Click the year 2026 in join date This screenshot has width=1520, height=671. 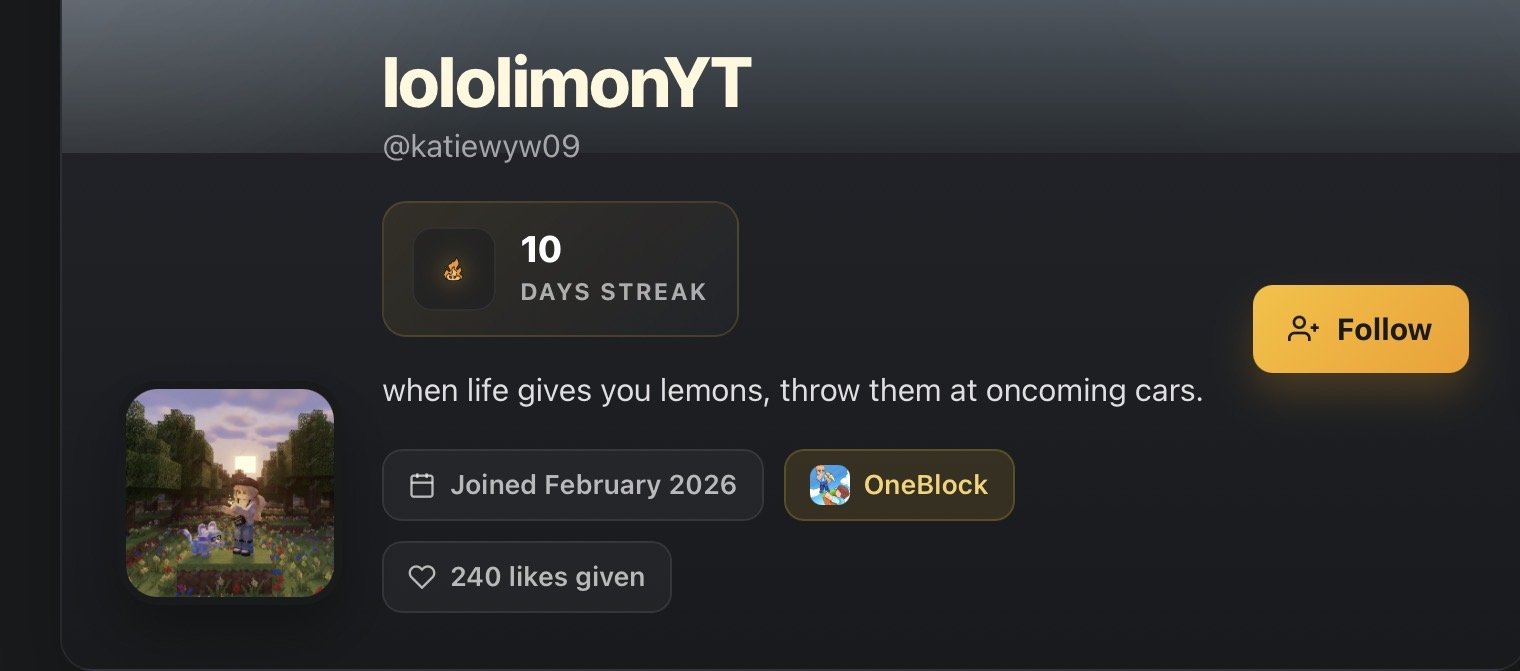(702, 485)
